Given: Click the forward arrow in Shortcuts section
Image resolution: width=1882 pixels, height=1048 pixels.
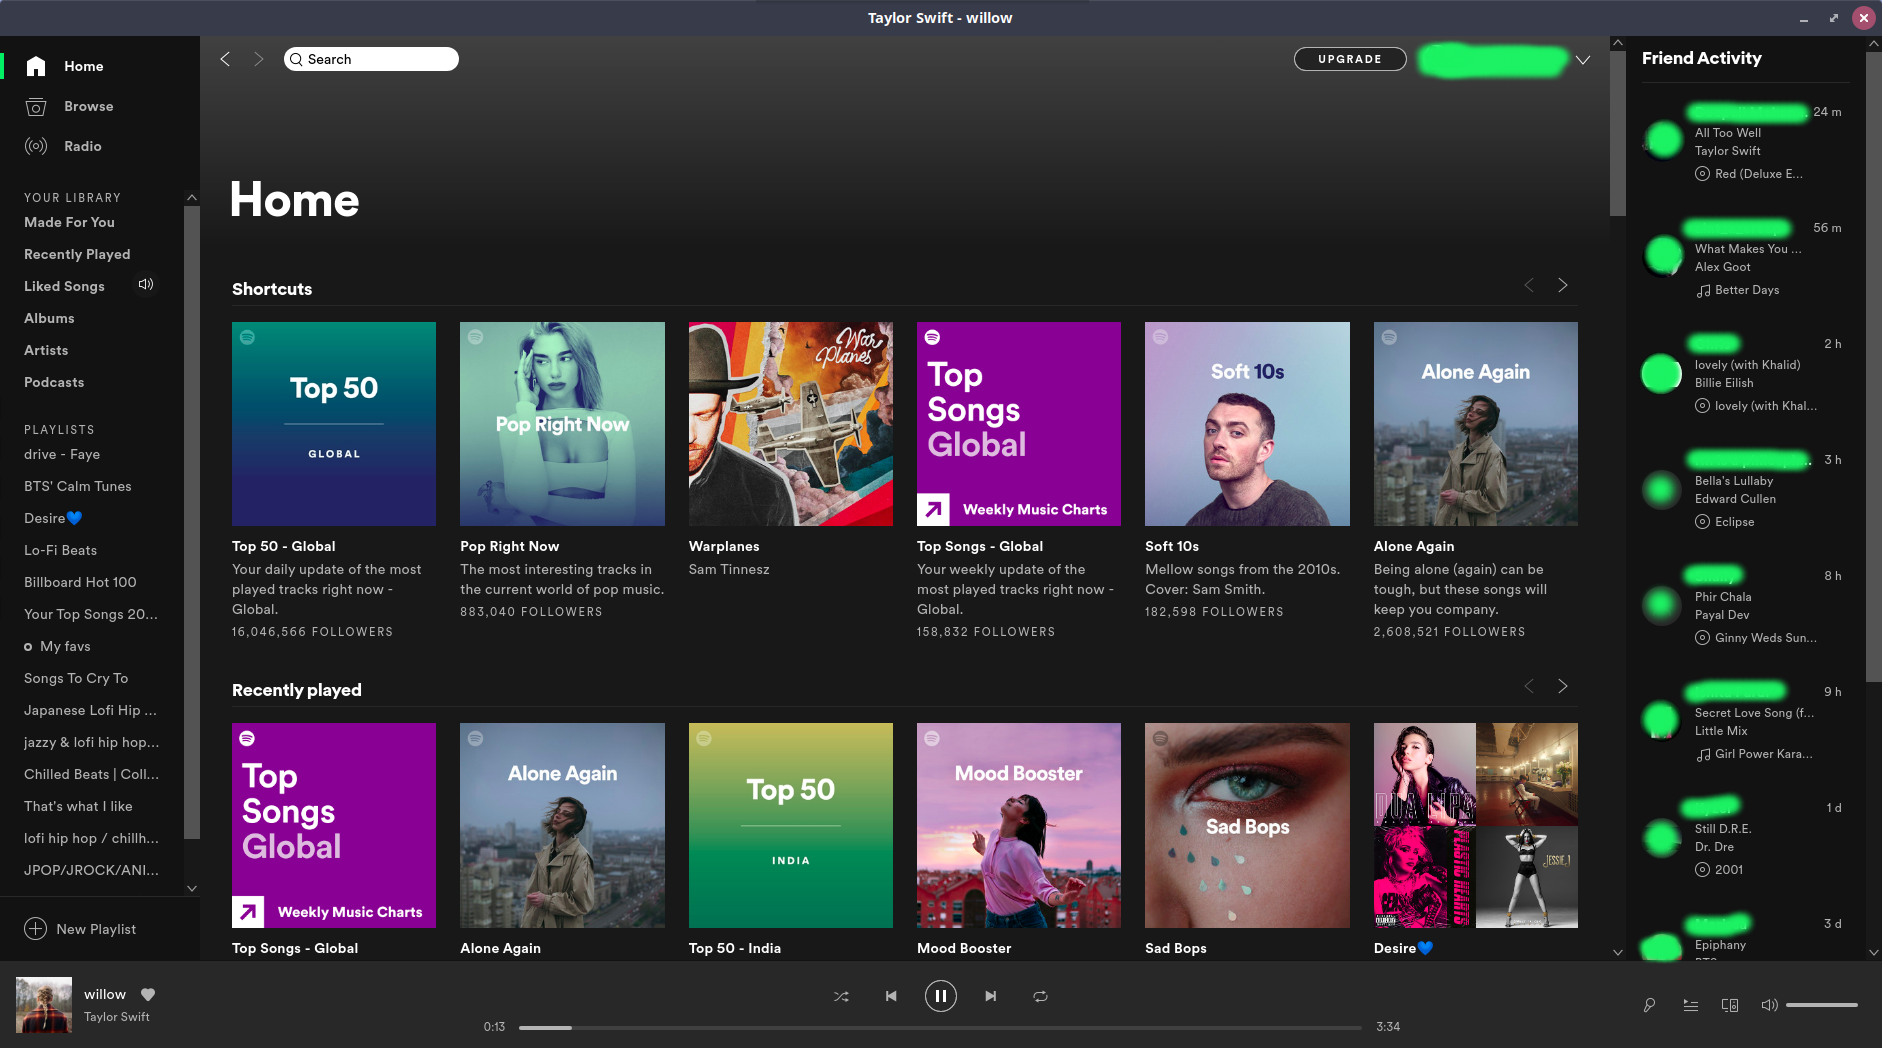Looking at the screenshot, I should pos(1562,285).
